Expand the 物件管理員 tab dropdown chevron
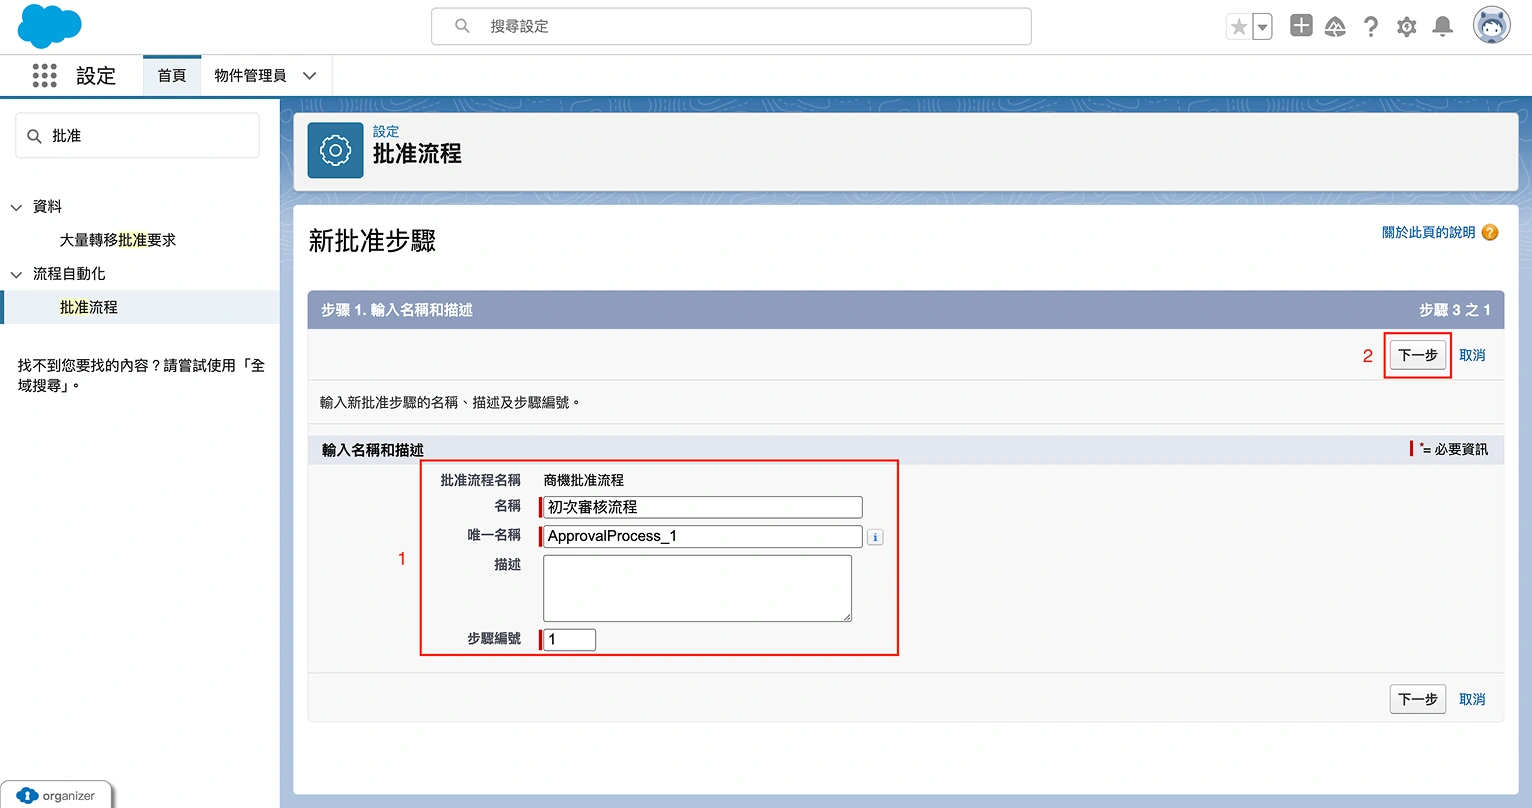The image size is (1532, 808). tap(310, 76)
